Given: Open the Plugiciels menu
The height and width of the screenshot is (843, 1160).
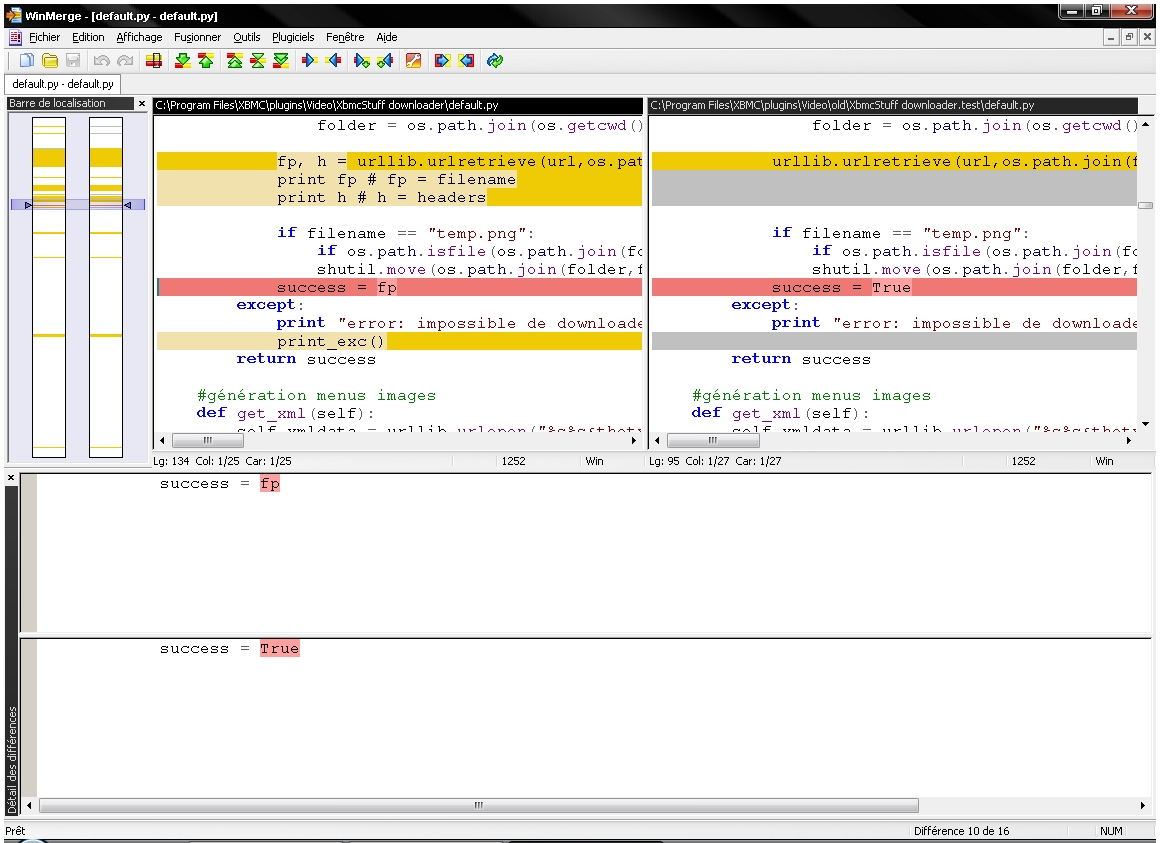Looking at the screenshot, I should [x=293, y=37].
